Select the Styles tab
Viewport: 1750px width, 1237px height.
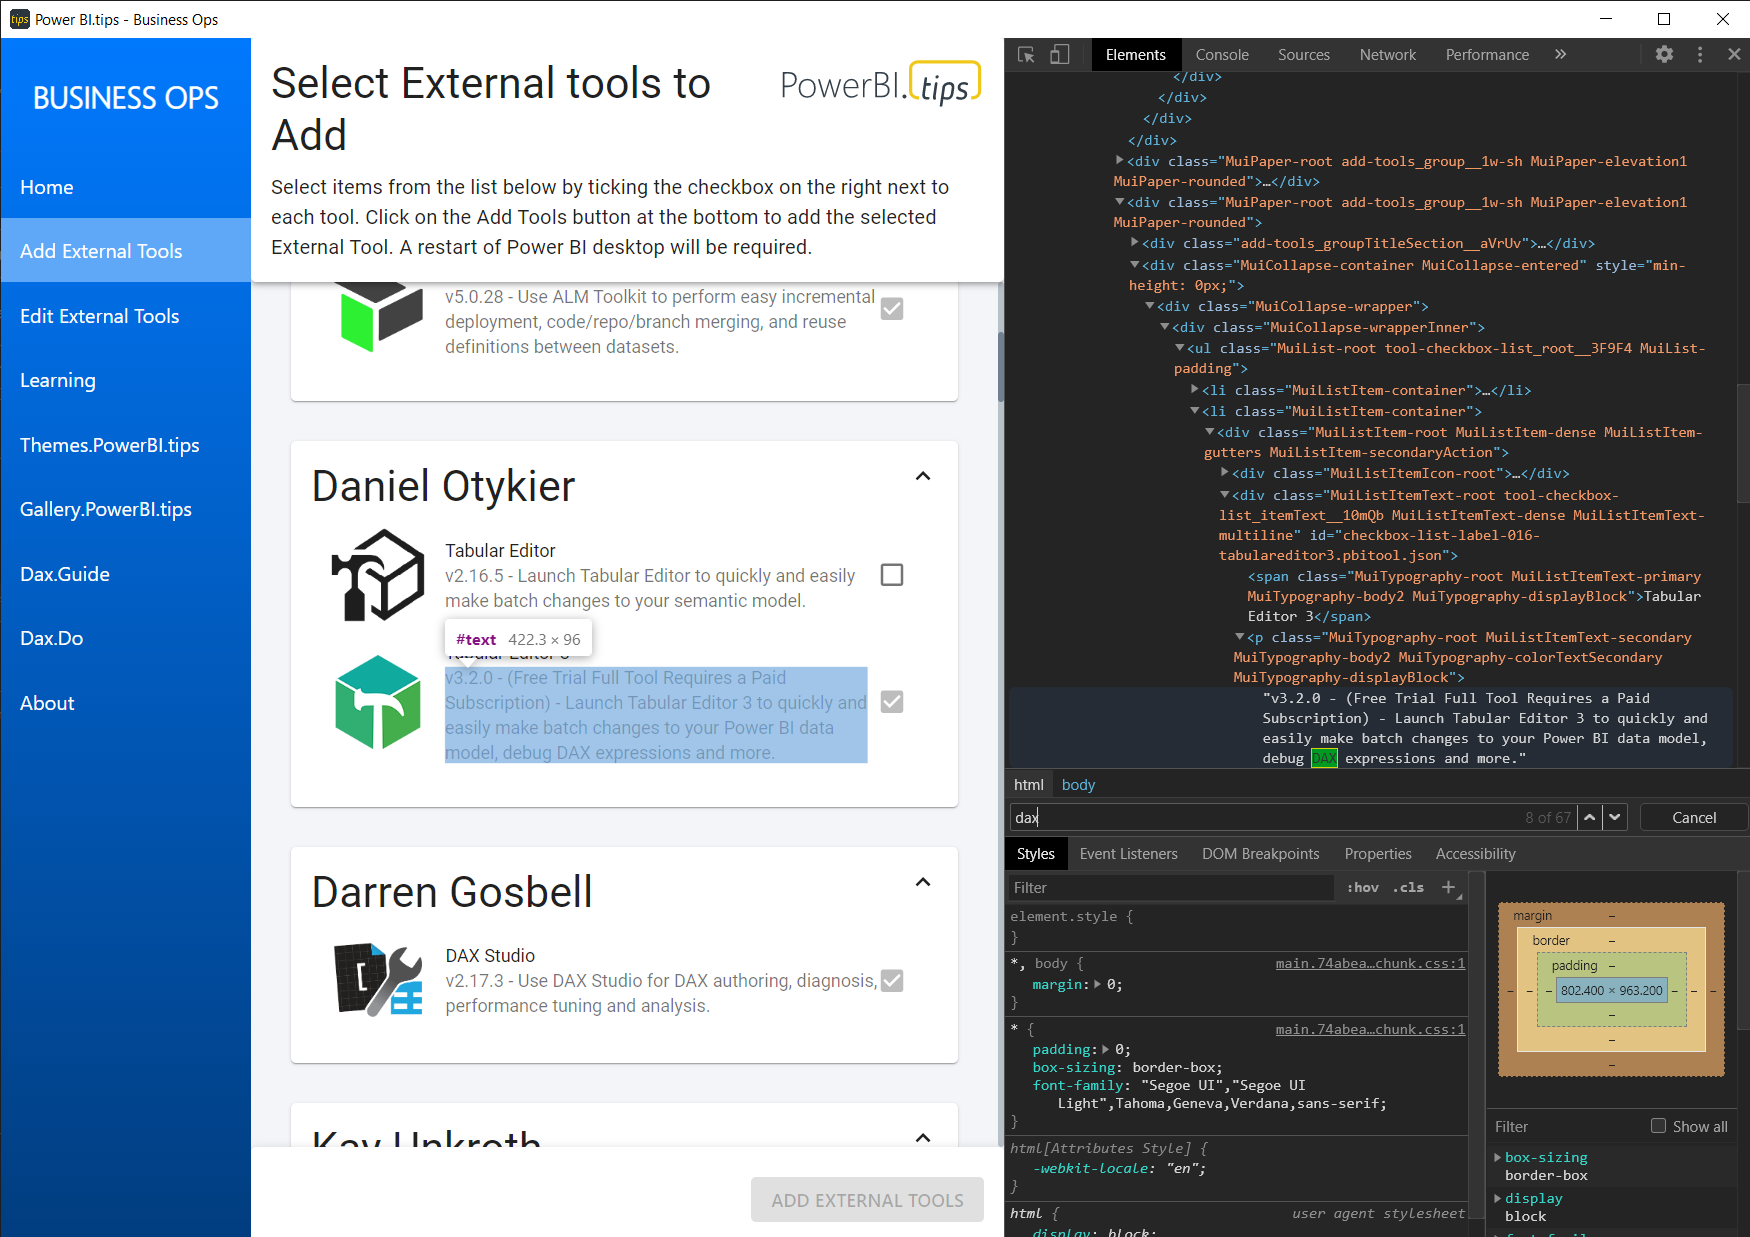tap(1036, 854)
